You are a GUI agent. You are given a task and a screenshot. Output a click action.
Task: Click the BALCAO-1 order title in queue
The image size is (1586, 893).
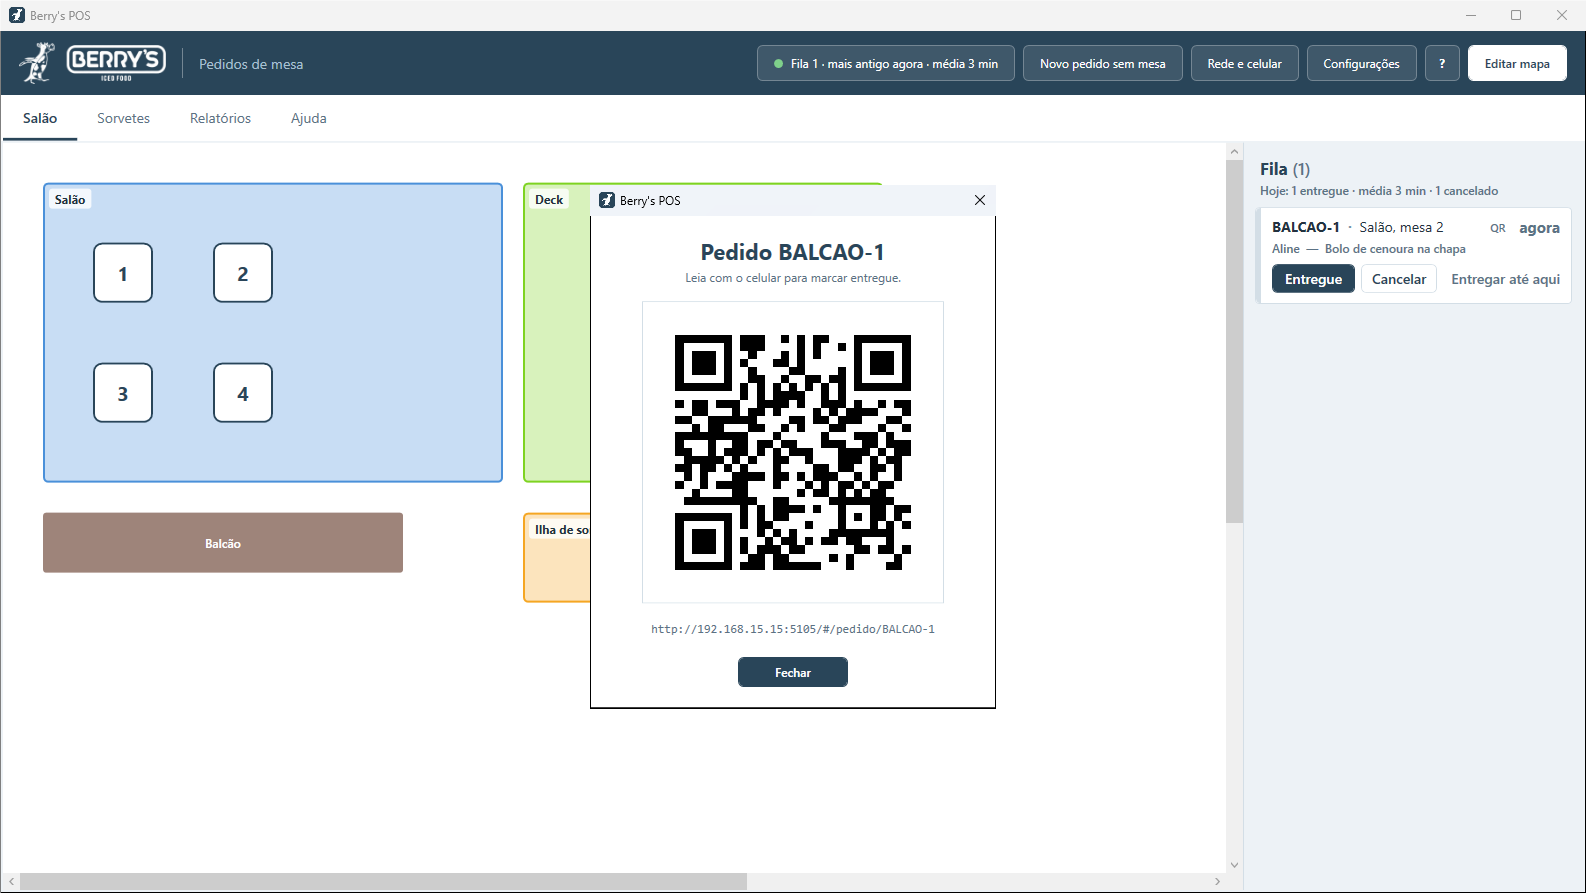pos(1305,227)
